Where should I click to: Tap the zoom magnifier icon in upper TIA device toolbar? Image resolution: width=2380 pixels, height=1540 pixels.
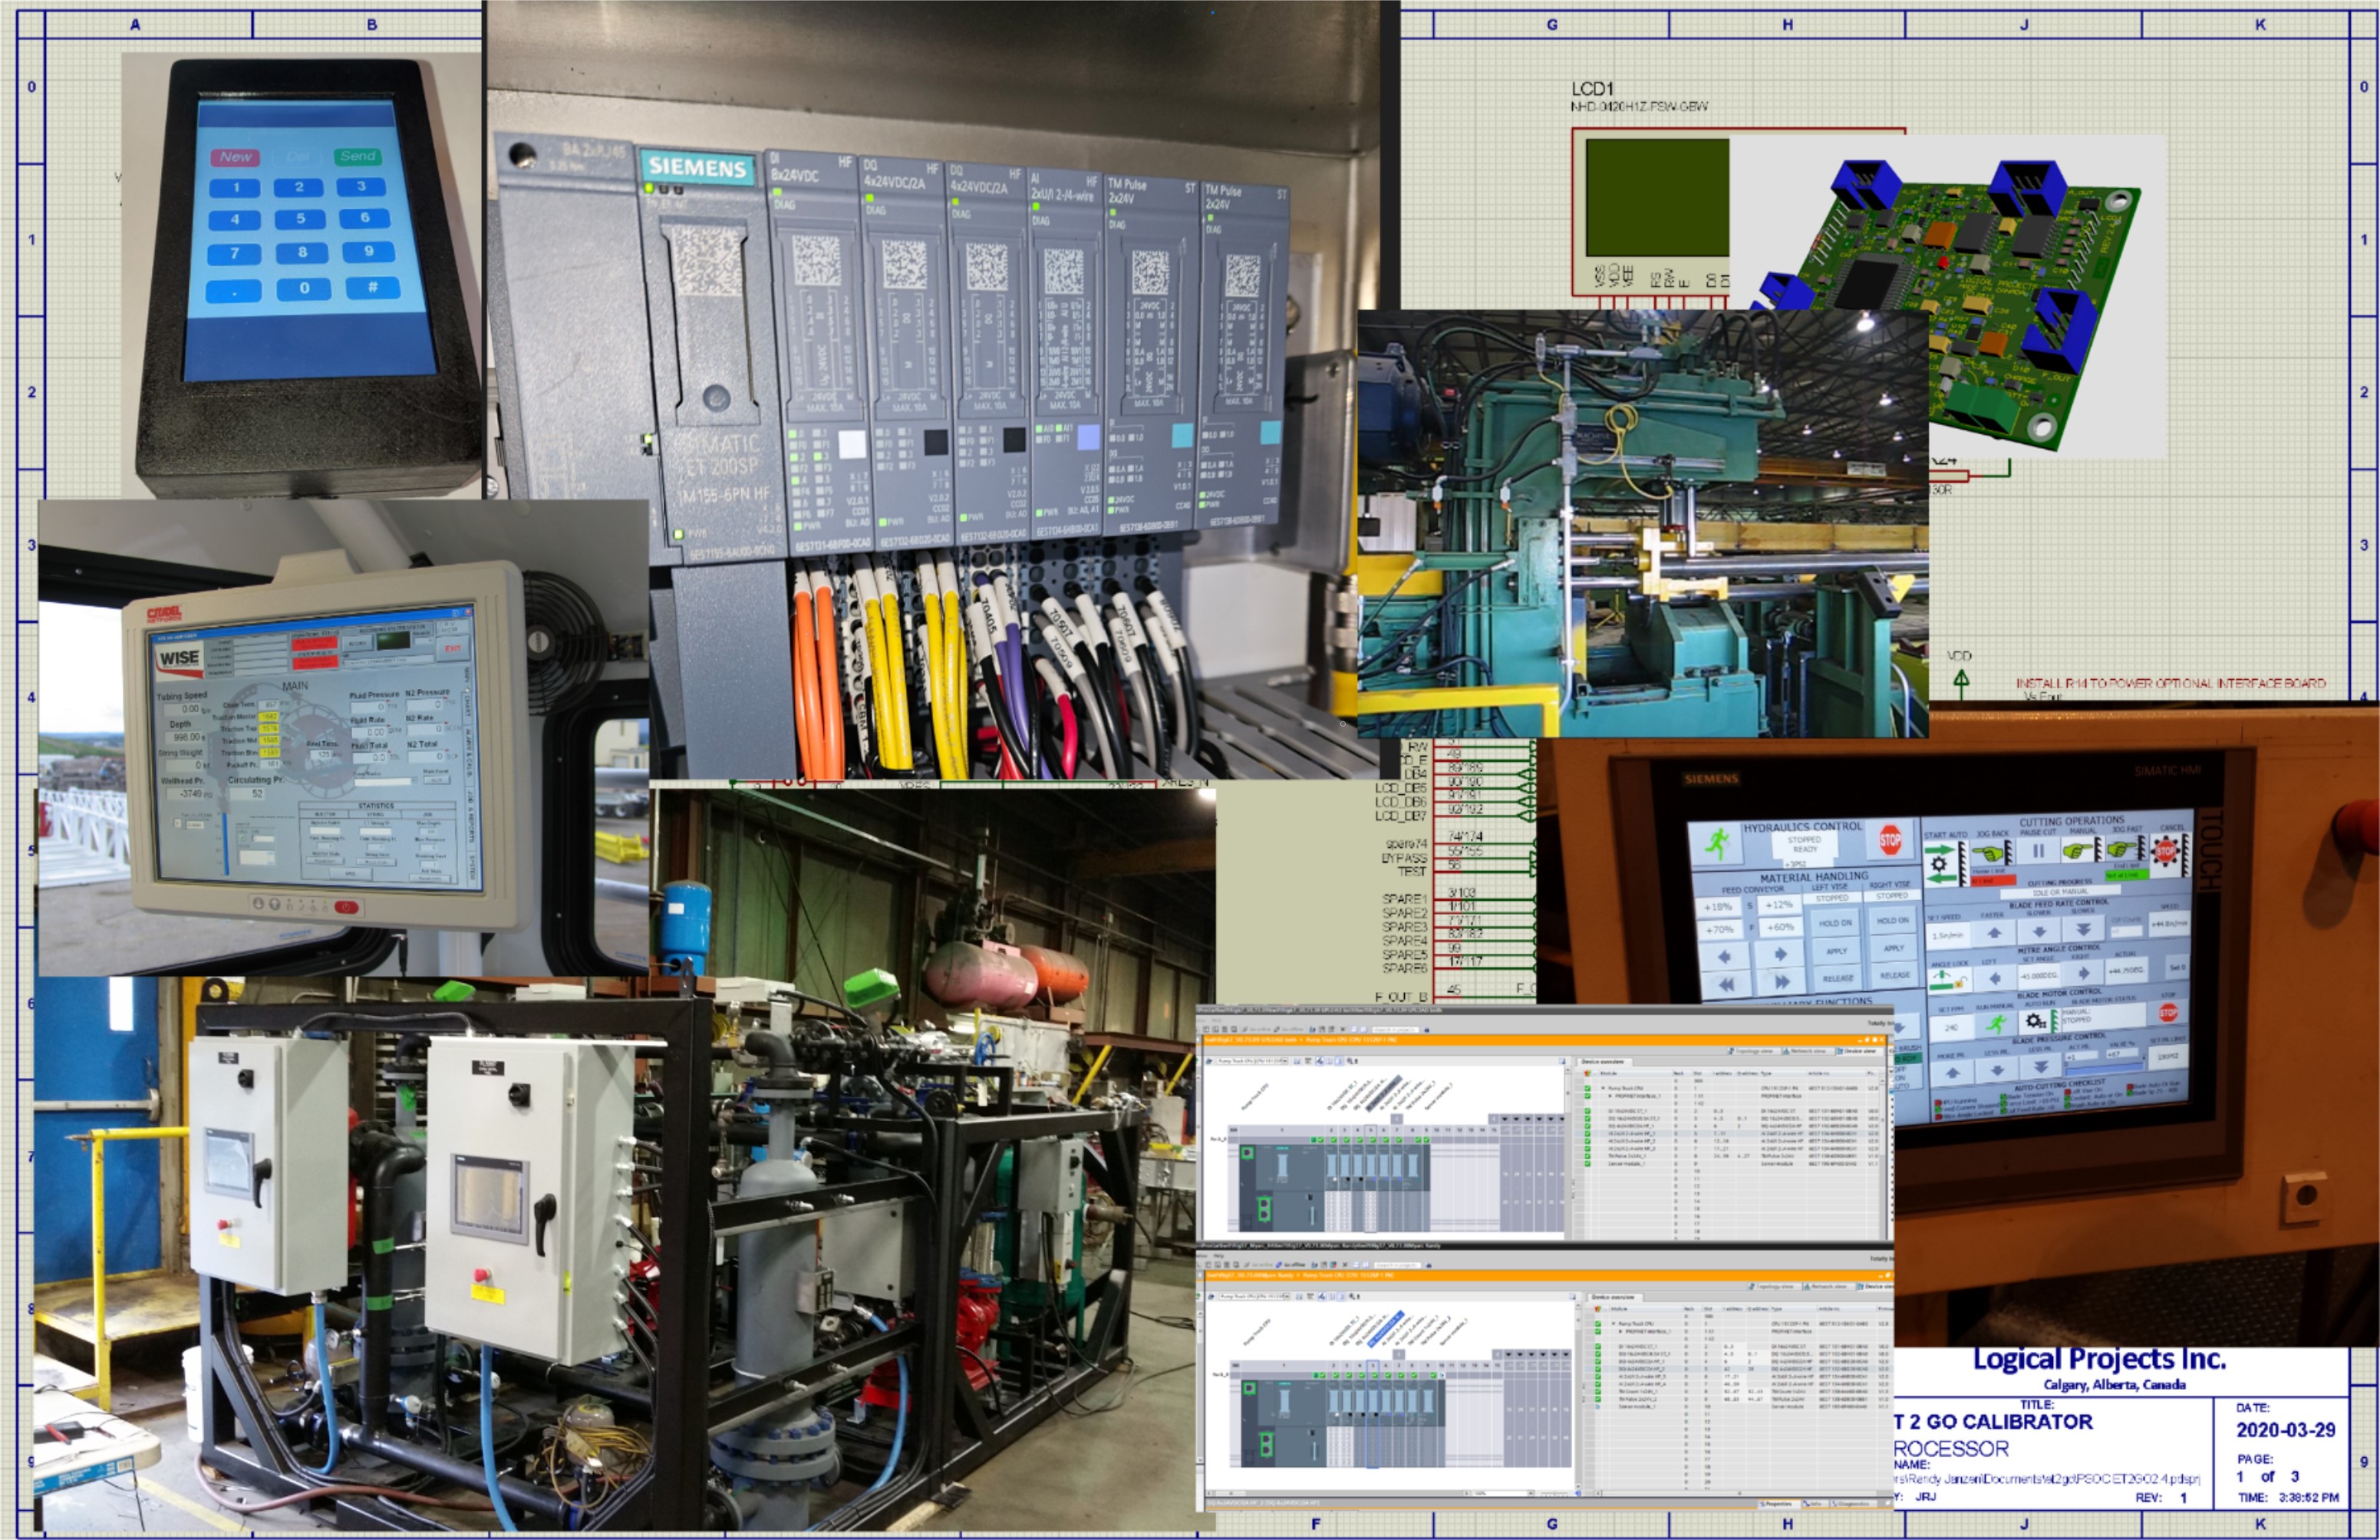tap(1350, 1061)
